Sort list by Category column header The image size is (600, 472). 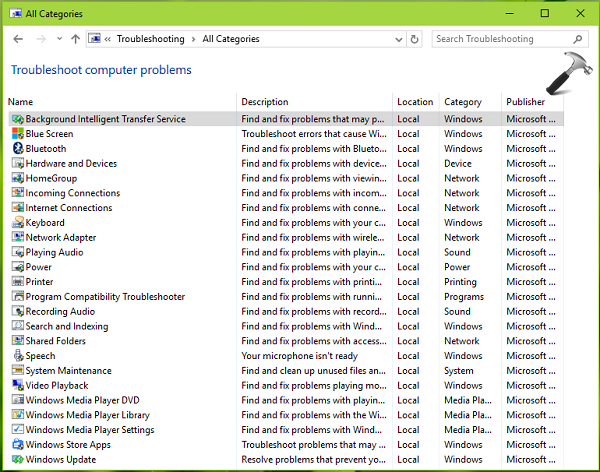(462, 102)
